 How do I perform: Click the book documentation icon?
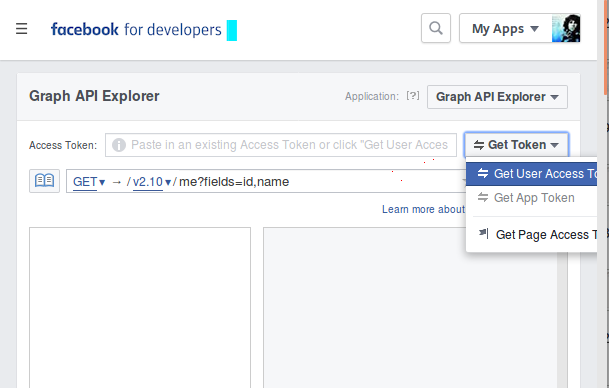click(x=44, y=181)
